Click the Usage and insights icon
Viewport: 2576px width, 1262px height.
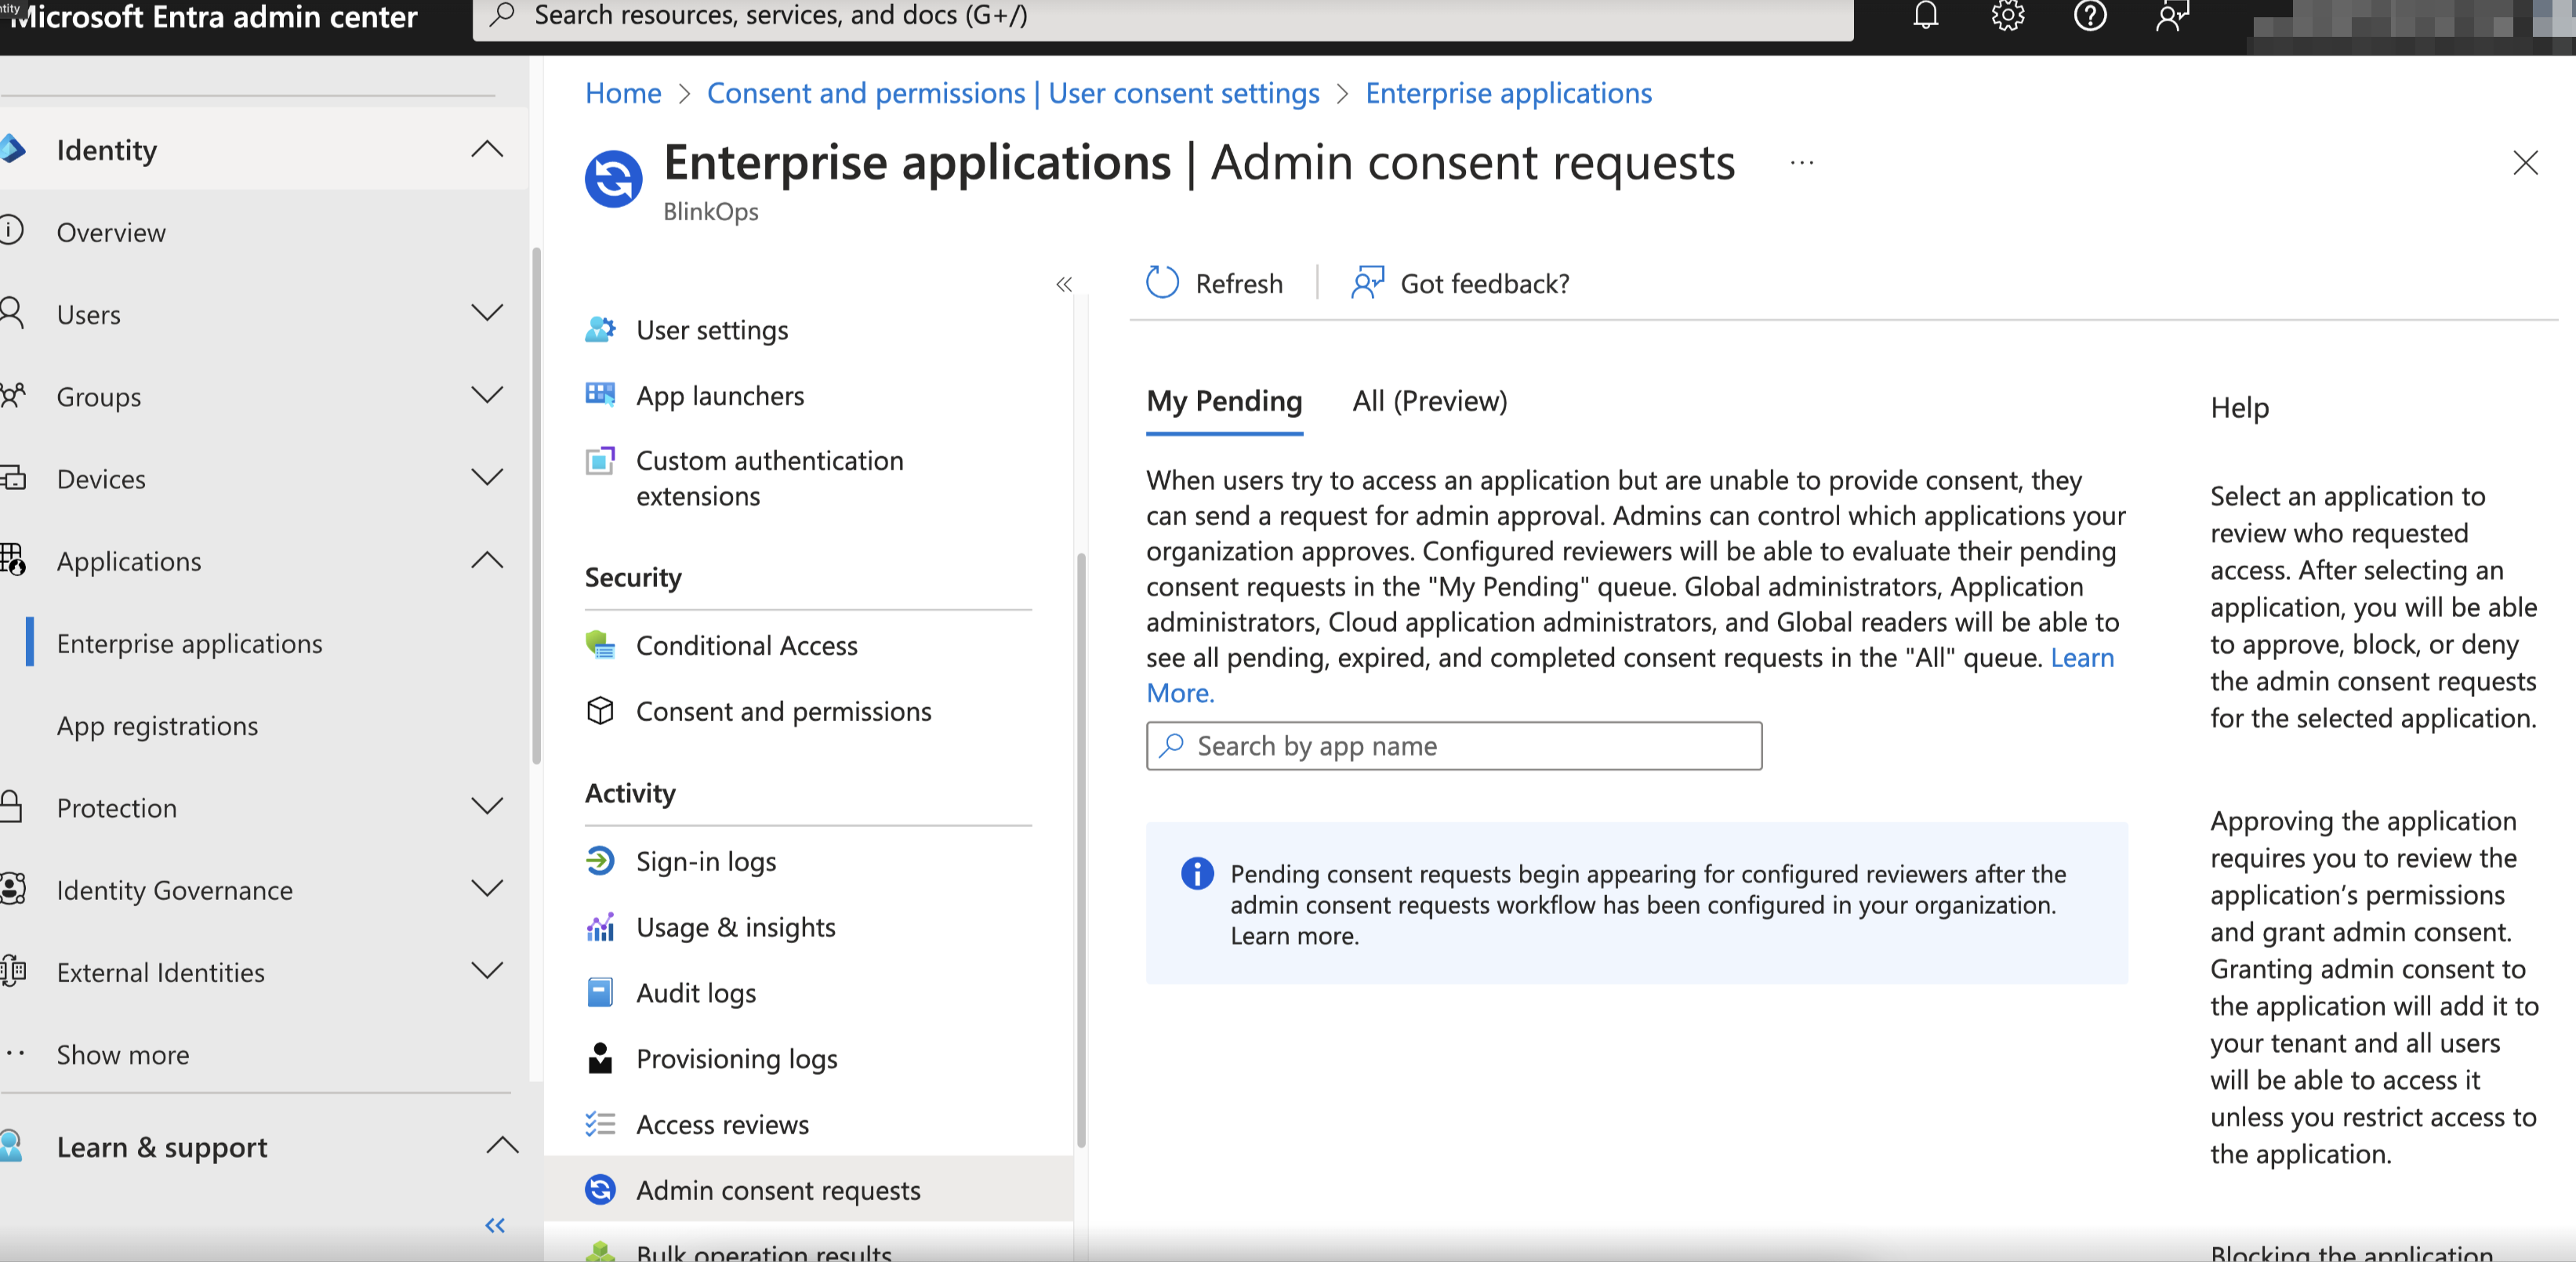point(603,925)
